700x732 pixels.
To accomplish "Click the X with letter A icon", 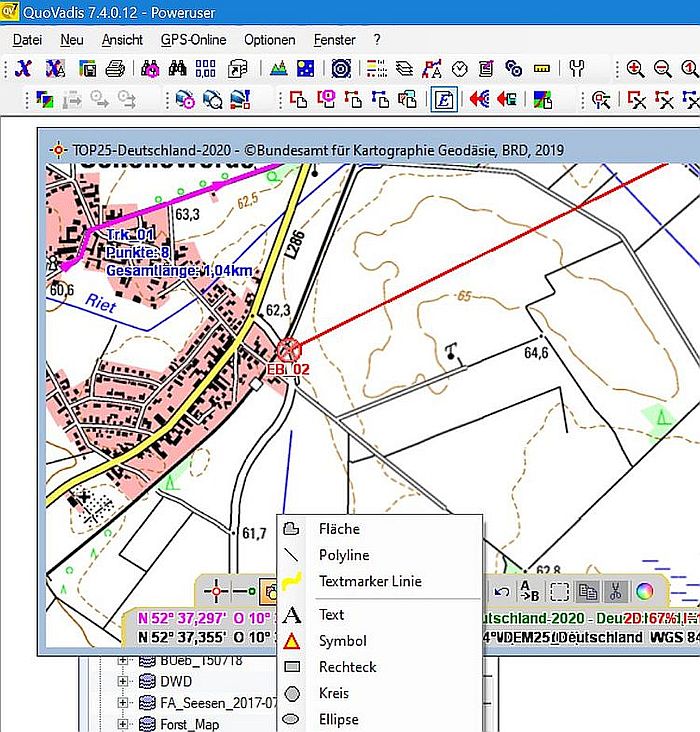I will click(55, 69).
